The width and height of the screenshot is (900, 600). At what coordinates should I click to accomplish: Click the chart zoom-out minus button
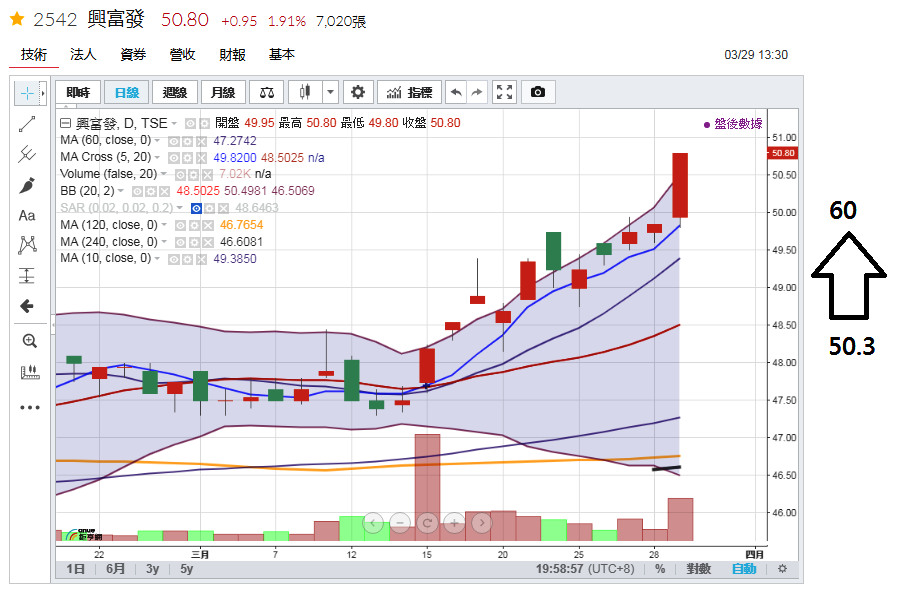pyautogui.click(x=400, y=522)
